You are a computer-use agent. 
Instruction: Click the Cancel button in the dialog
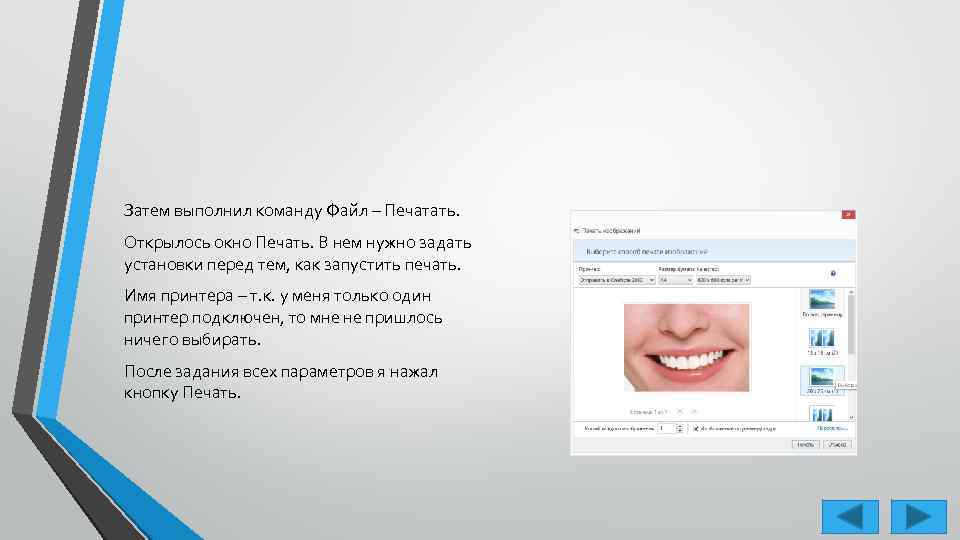coord(837,444)
